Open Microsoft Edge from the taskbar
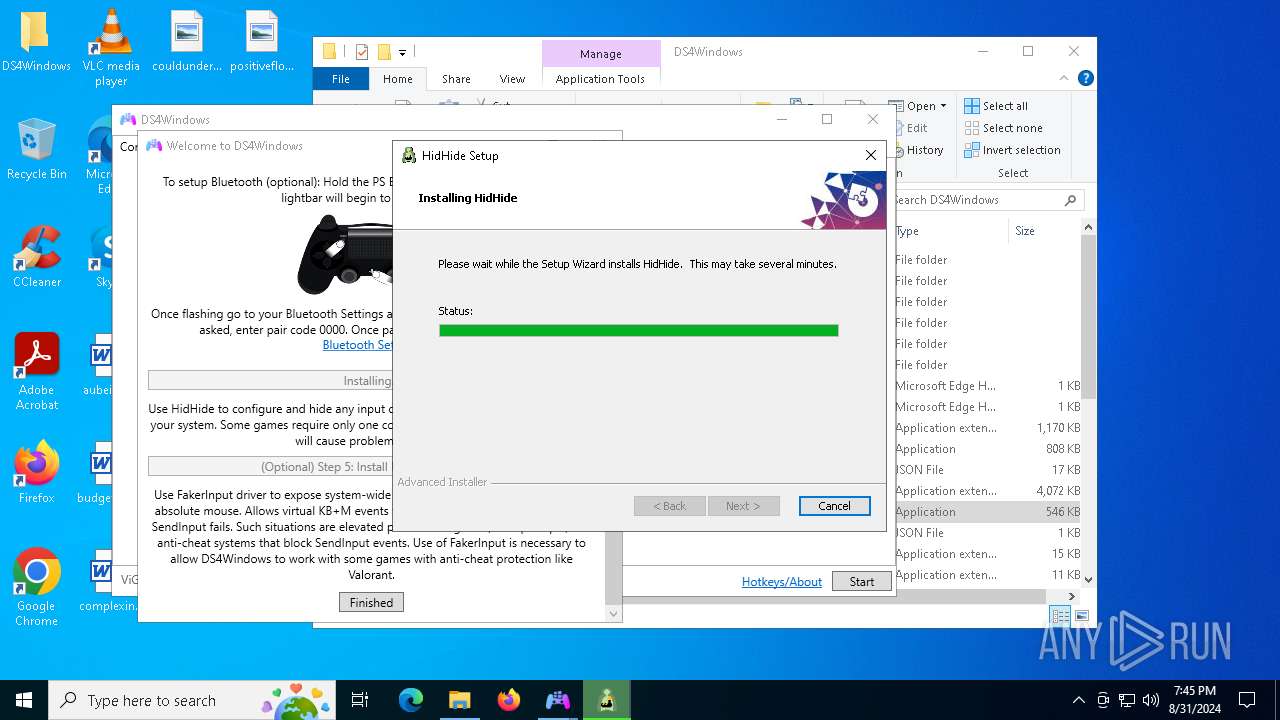This screenshot has width=1280, height=720. [411, 700]
